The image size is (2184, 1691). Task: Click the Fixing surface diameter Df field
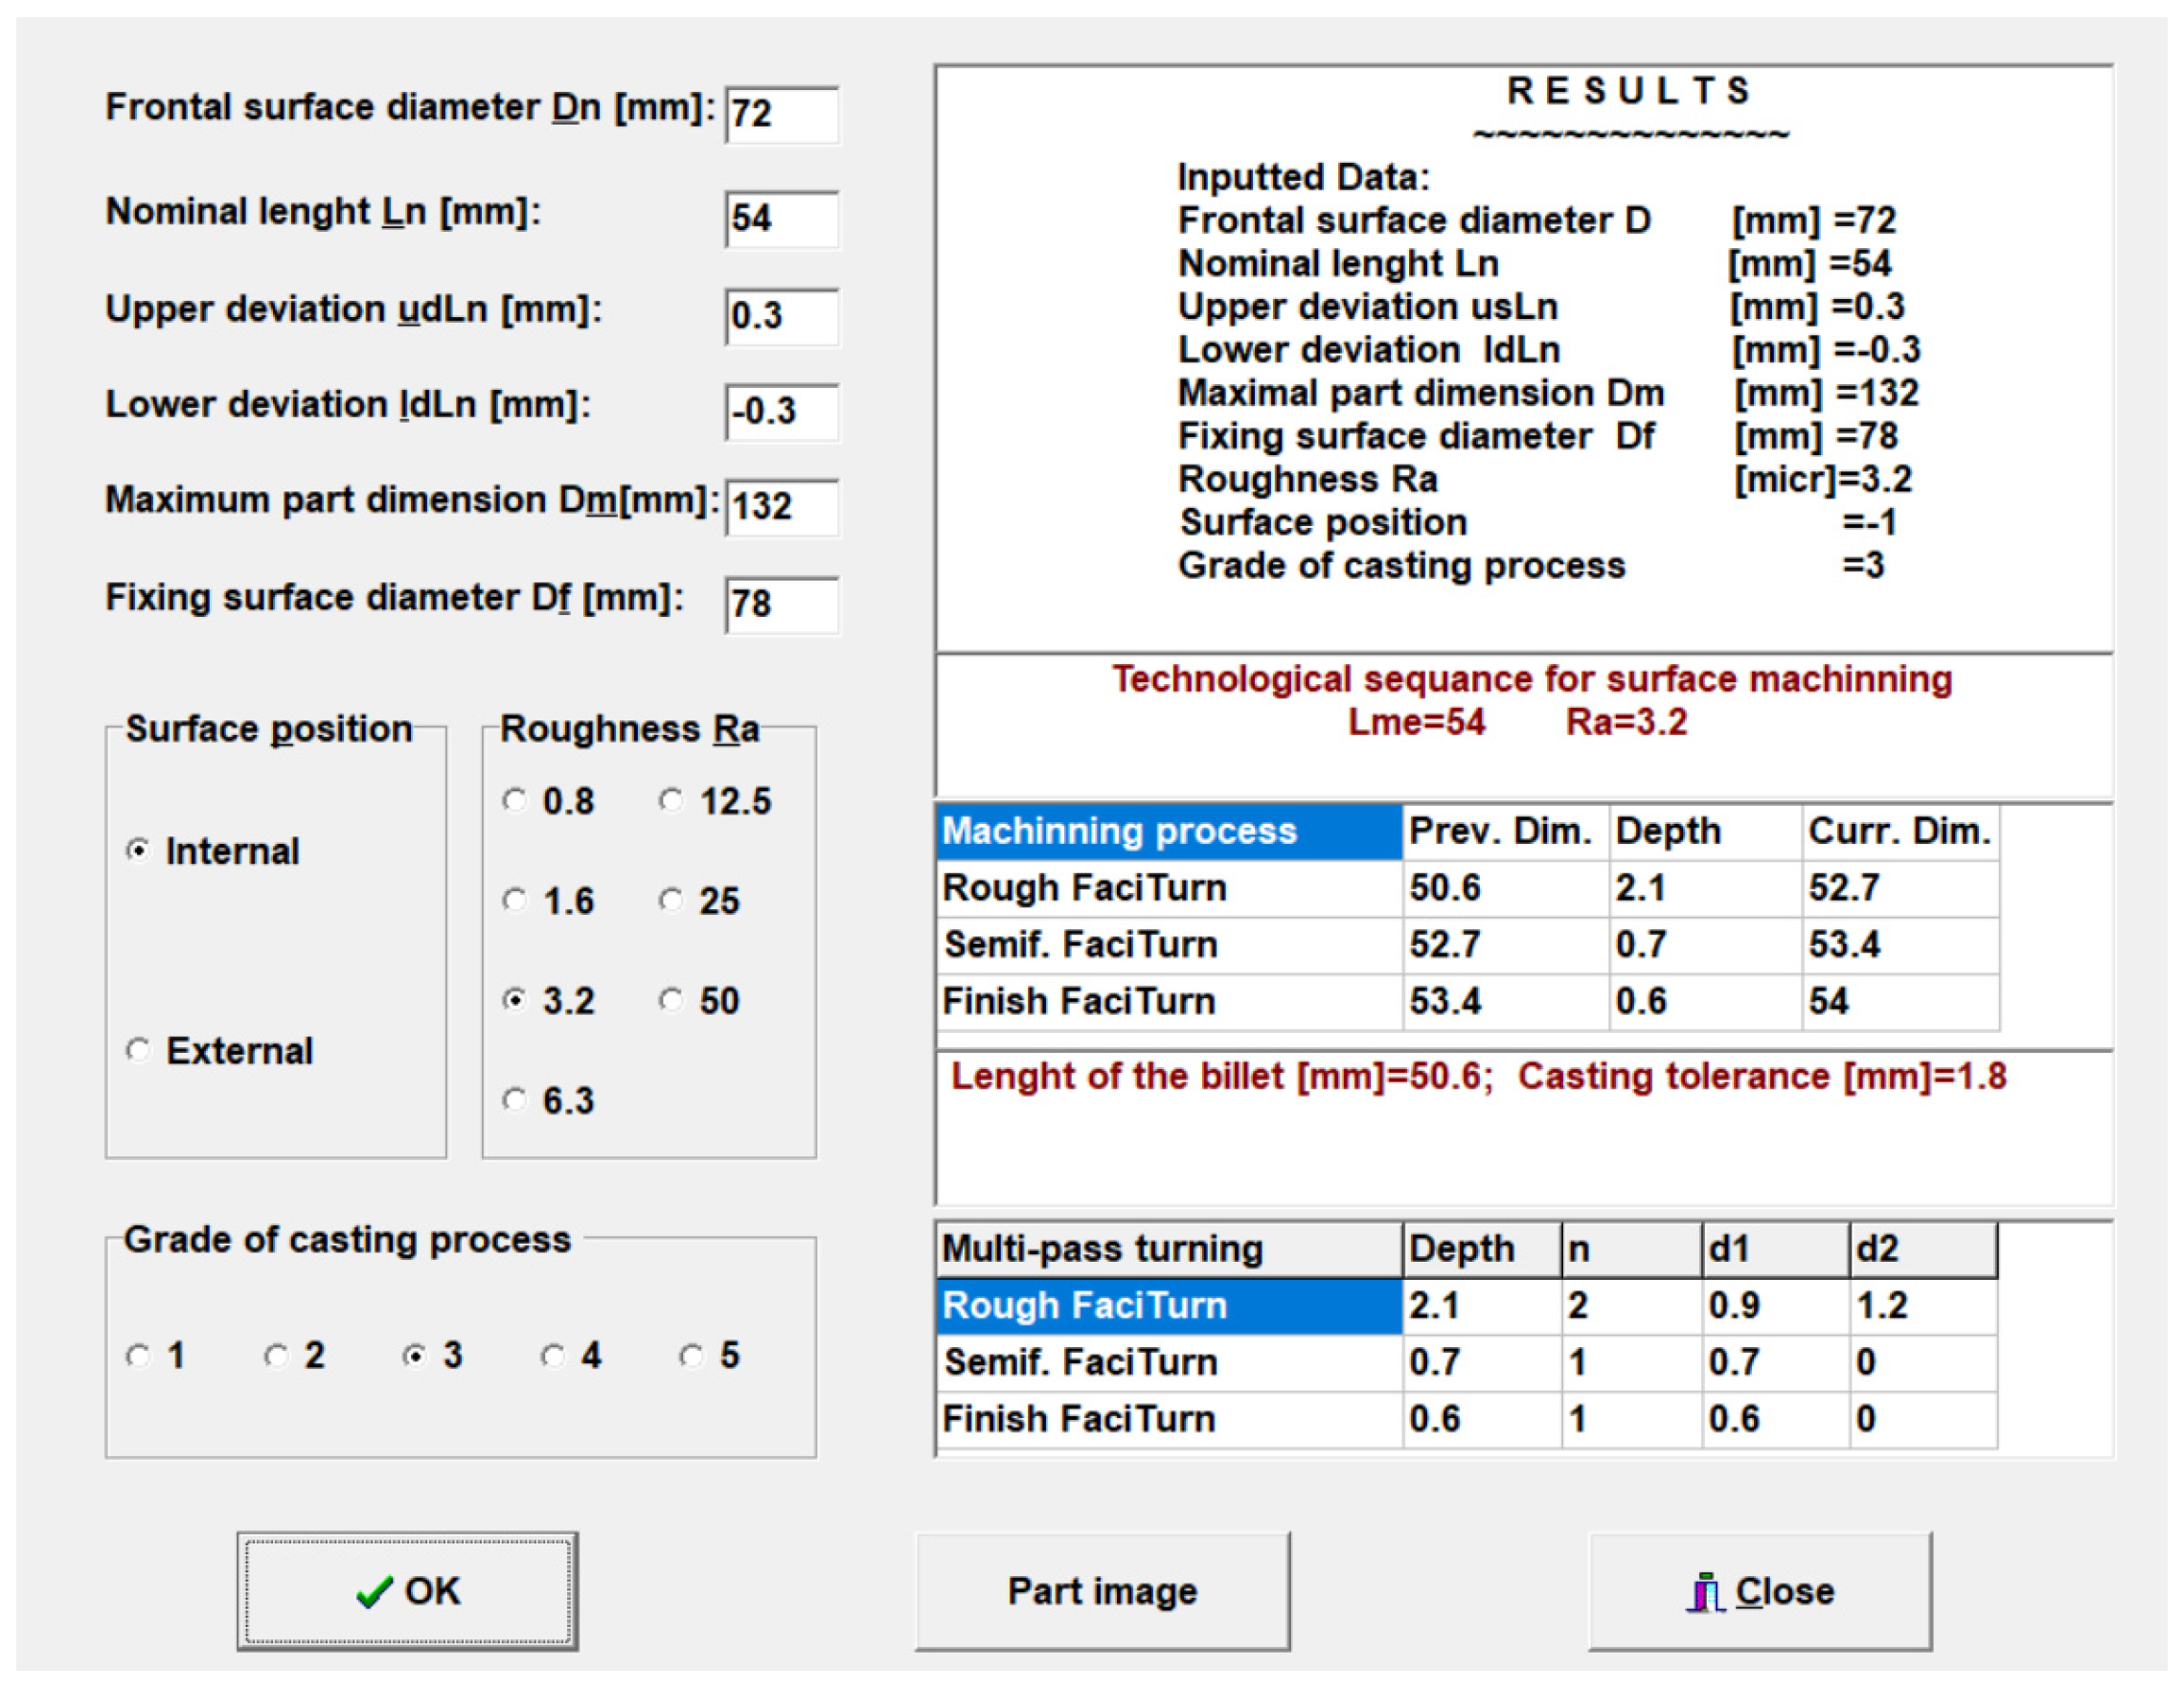click(781, 604)
